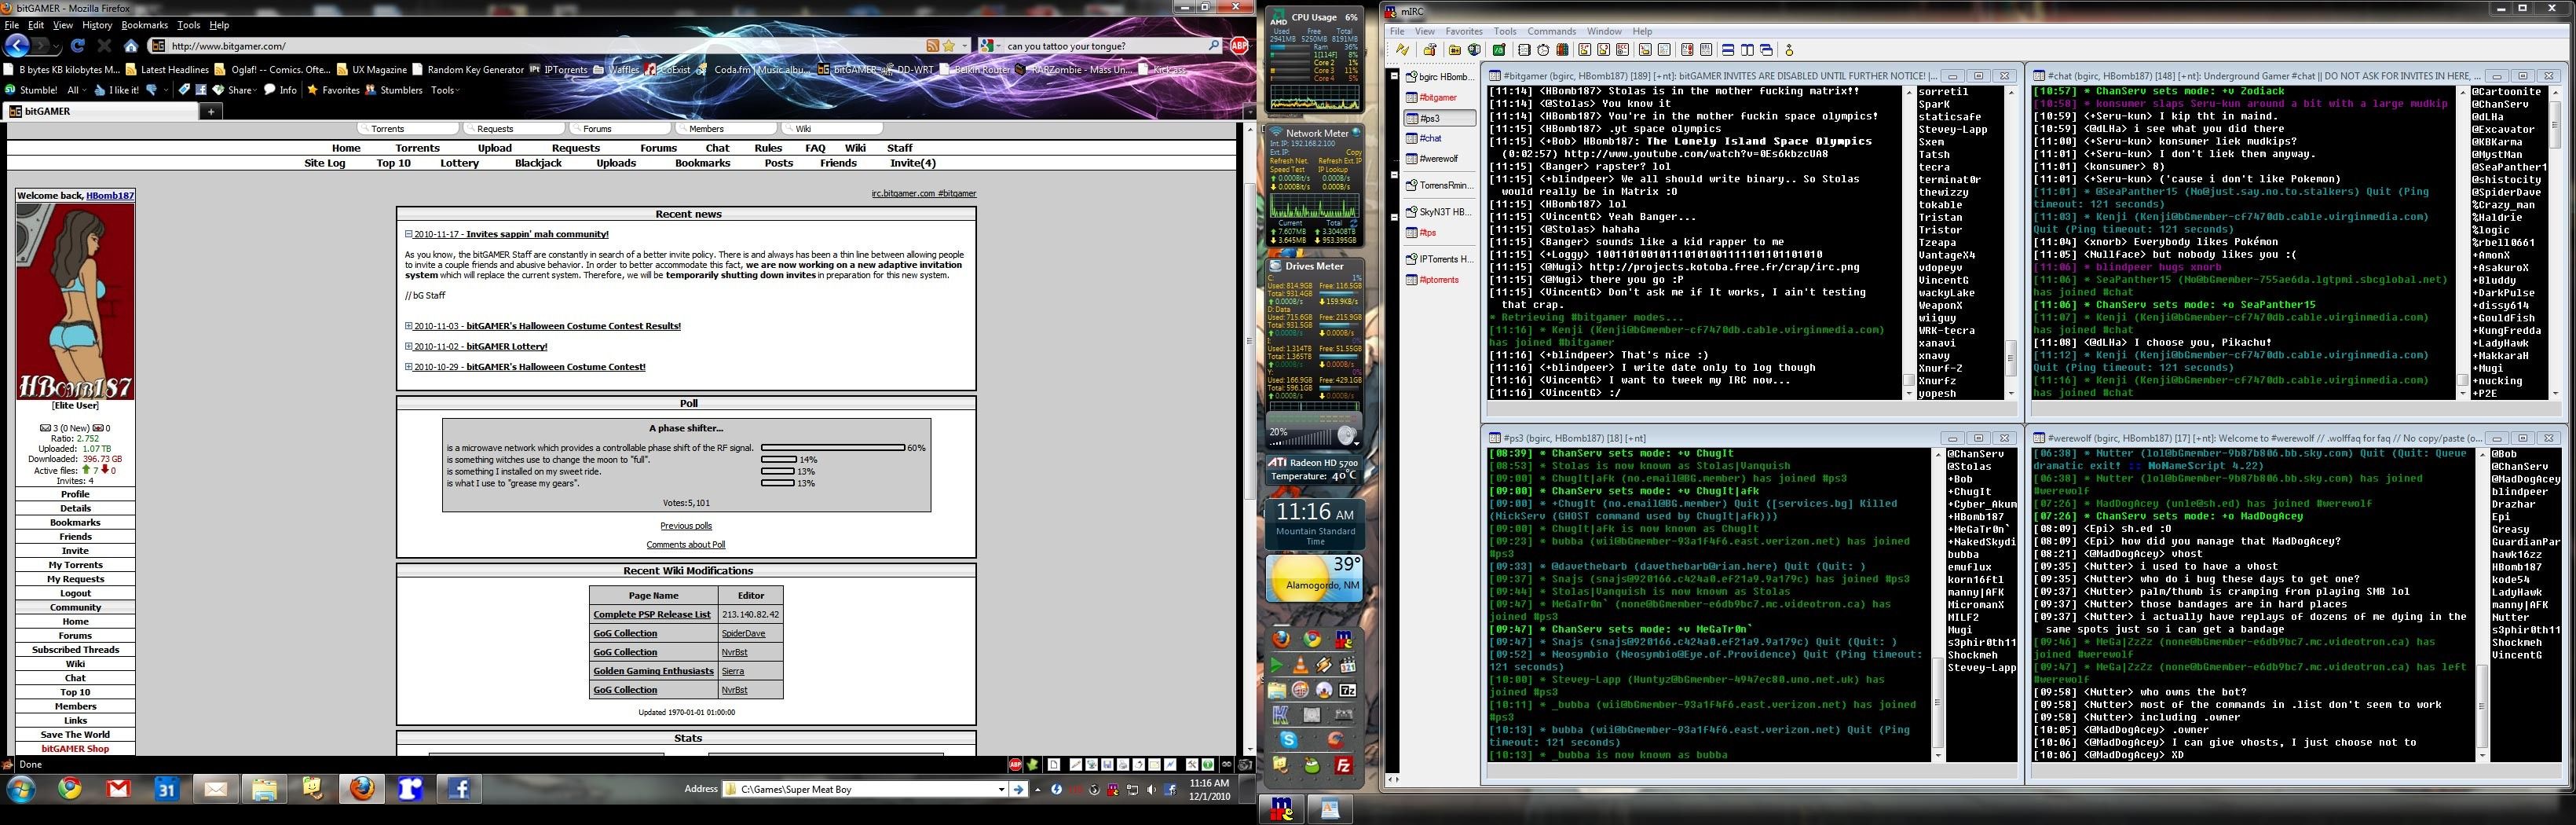Select #iptorrents in the mIRC channel tree
The height and width of the screenshot is (825, 2576).
click(x=1439, y=280)
